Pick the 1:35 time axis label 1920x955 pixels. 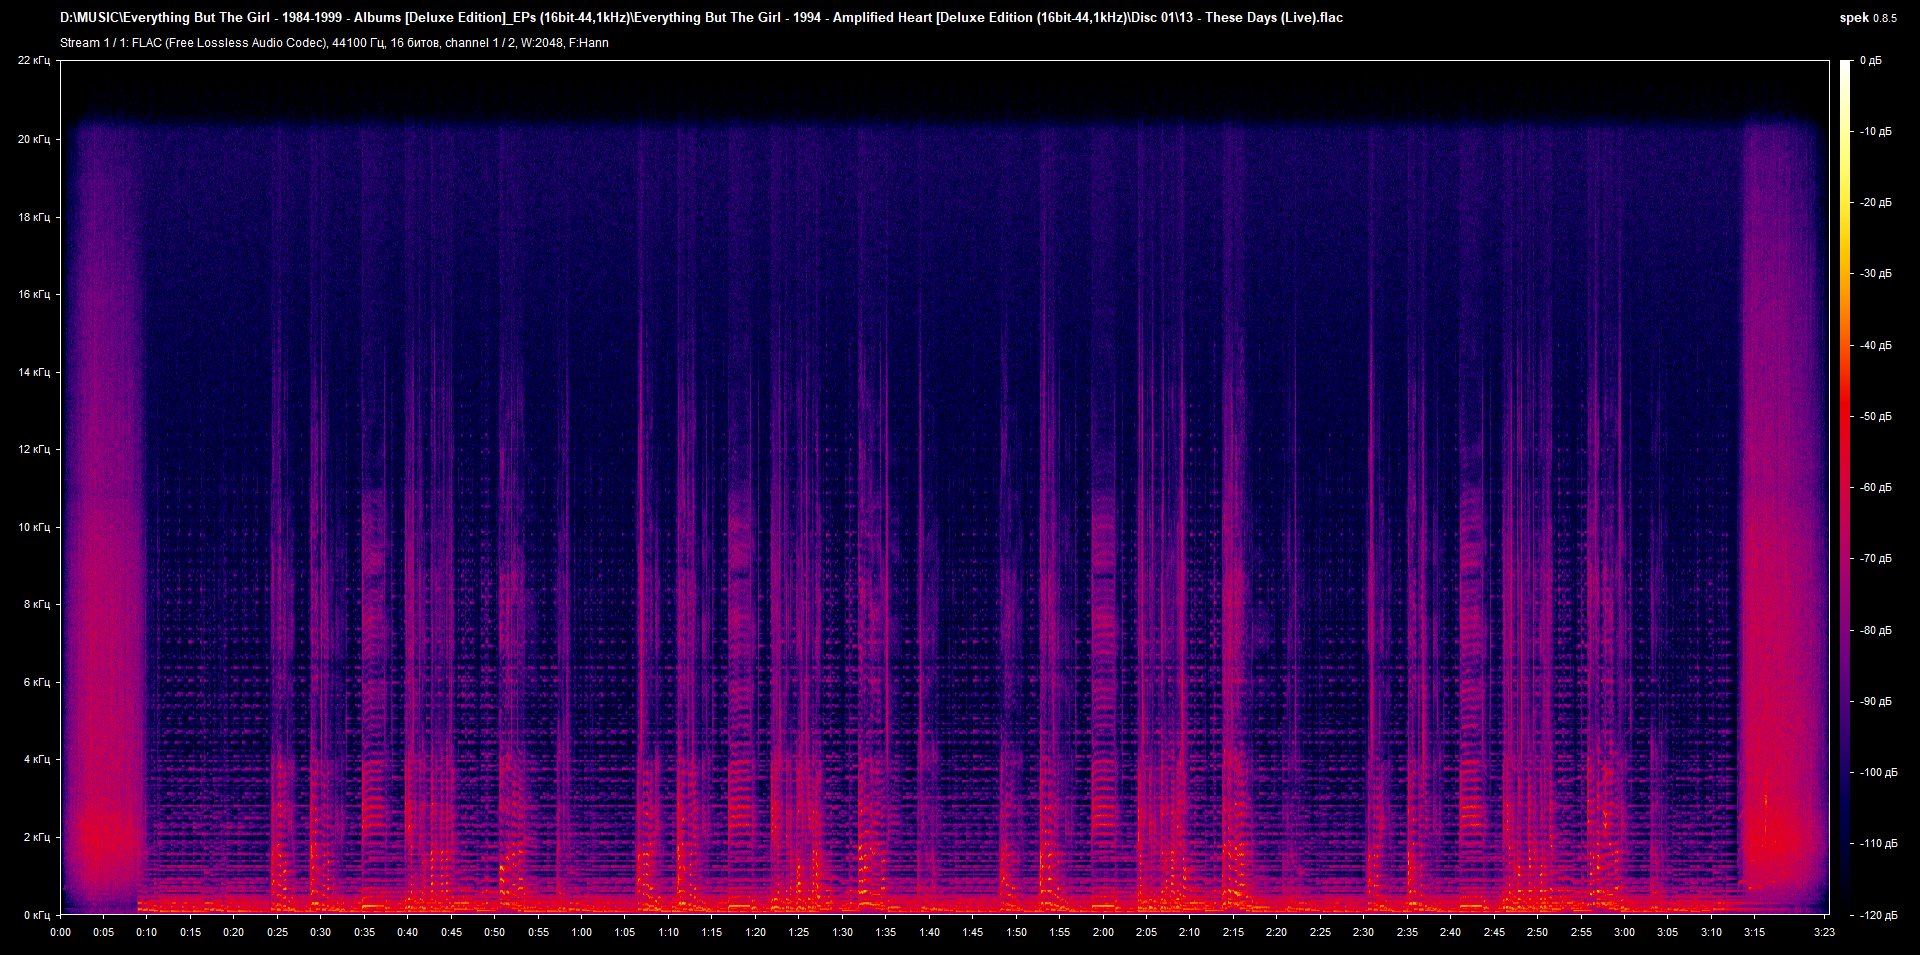coord(885,932)
